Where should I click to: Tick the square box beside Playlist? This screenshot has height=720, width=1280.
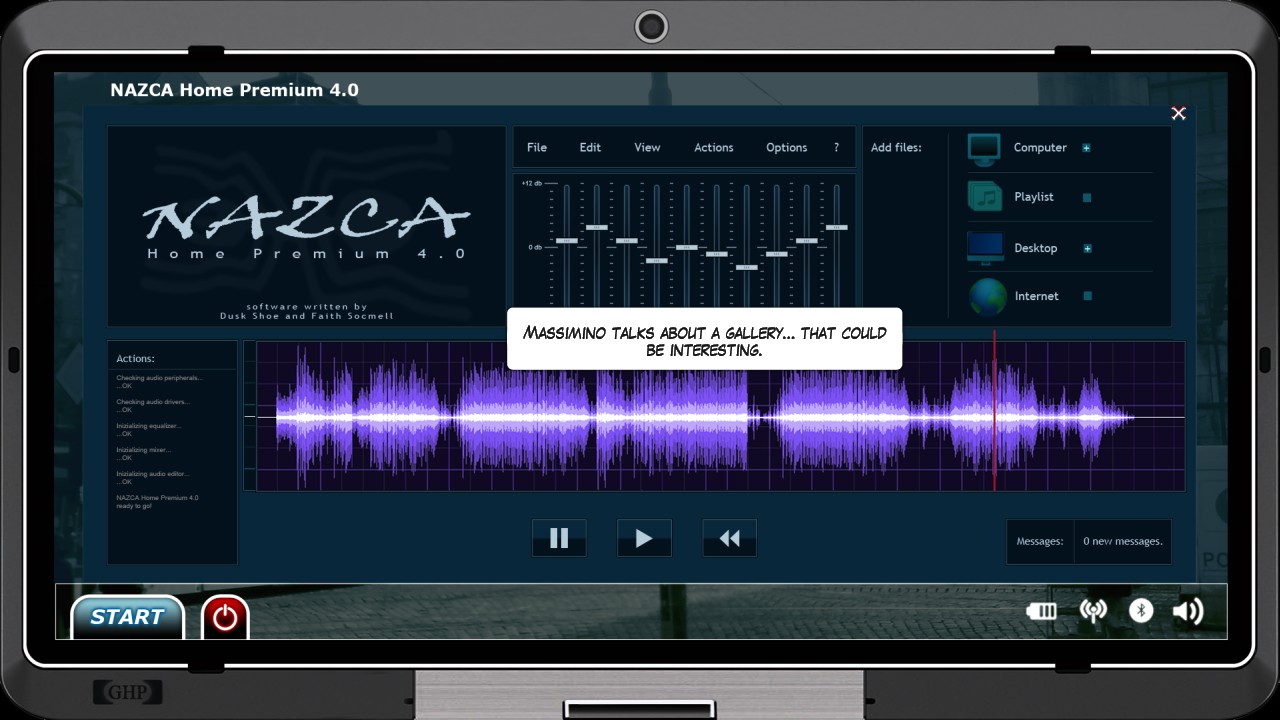[x=1087, y=197]
